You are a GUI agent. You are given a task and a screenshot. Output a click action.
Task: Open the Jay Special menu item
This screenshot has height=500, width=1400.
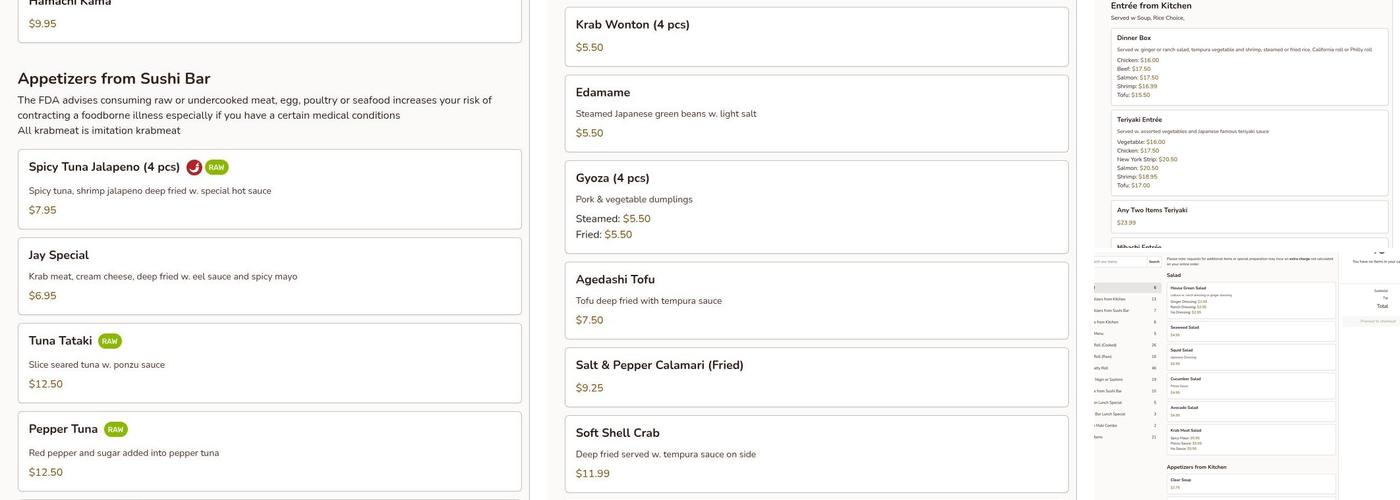click(269, 275)
